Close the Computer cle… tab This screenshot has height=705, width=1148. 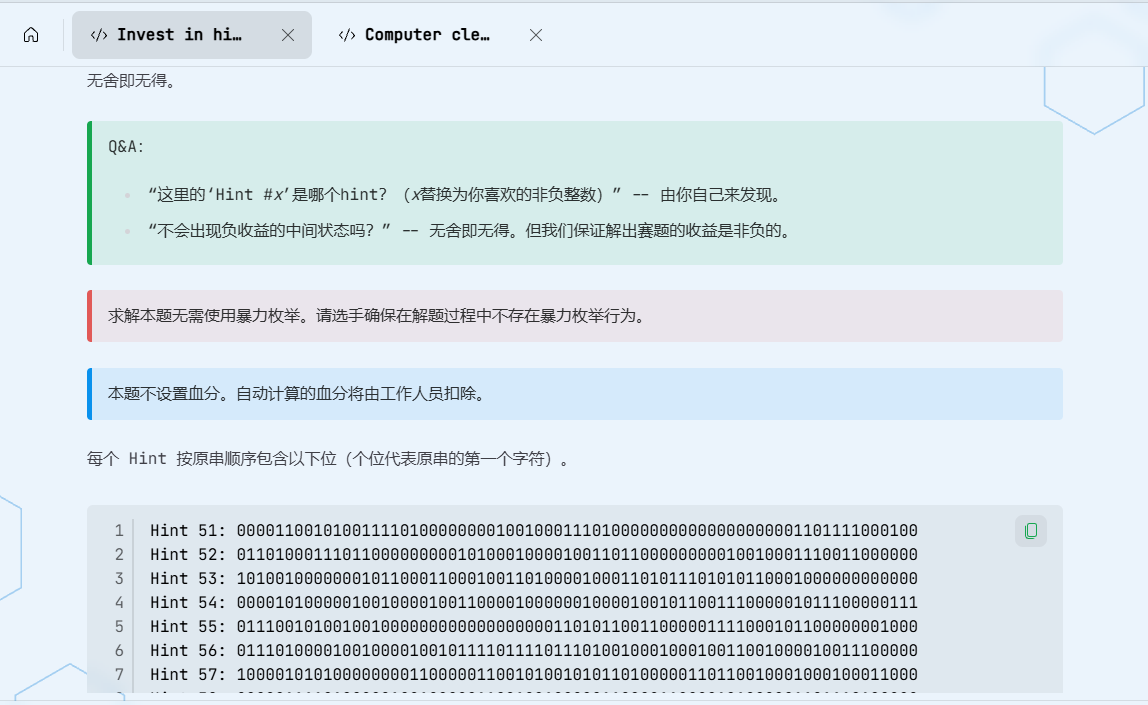coord(536,35)
